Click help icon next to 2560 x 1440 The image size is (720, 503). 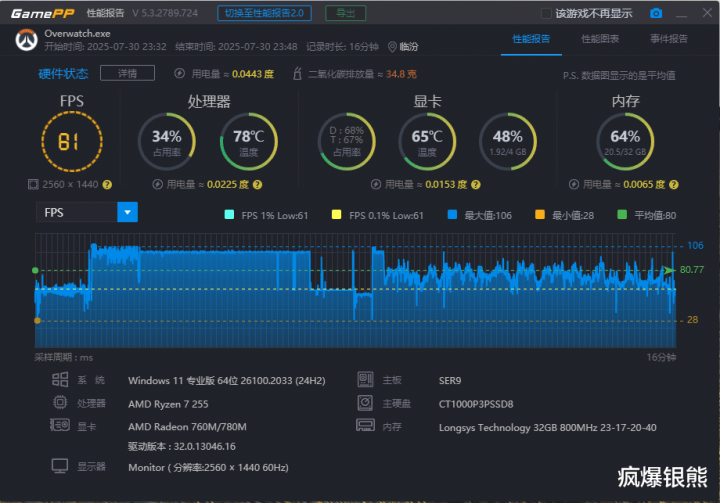[107, 185]
